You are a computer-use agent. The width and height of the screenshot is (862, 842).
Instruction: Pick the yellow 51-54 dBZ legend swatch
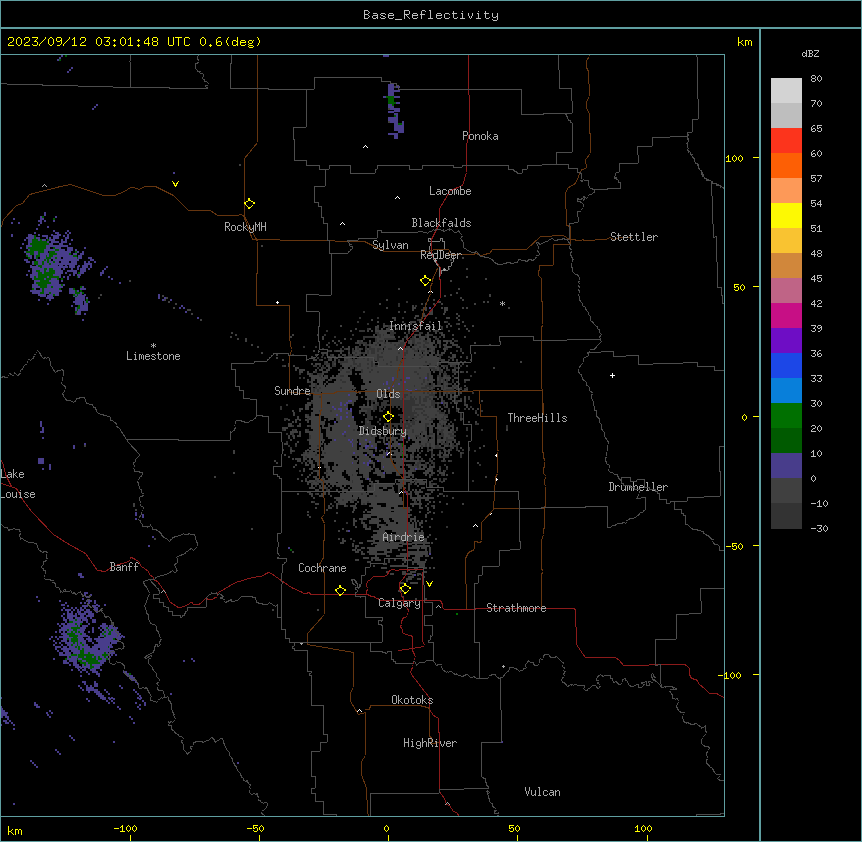pos(786,215)
